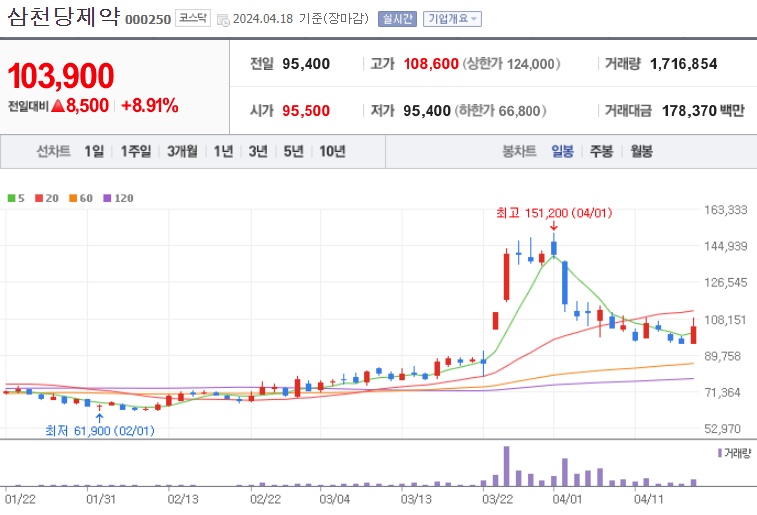Click the 거래량 value 1,716,854

click(x=684, y=64)
